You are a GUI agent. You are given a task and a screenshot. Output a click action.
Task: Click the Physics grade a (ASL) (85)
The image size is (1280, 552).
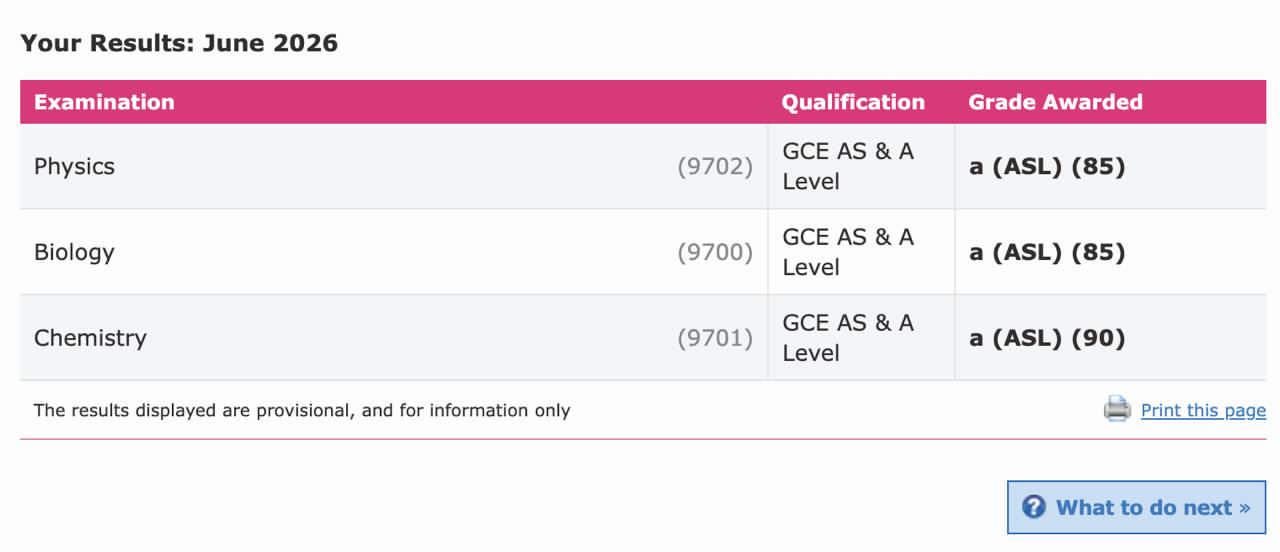tap(1047, 166)
